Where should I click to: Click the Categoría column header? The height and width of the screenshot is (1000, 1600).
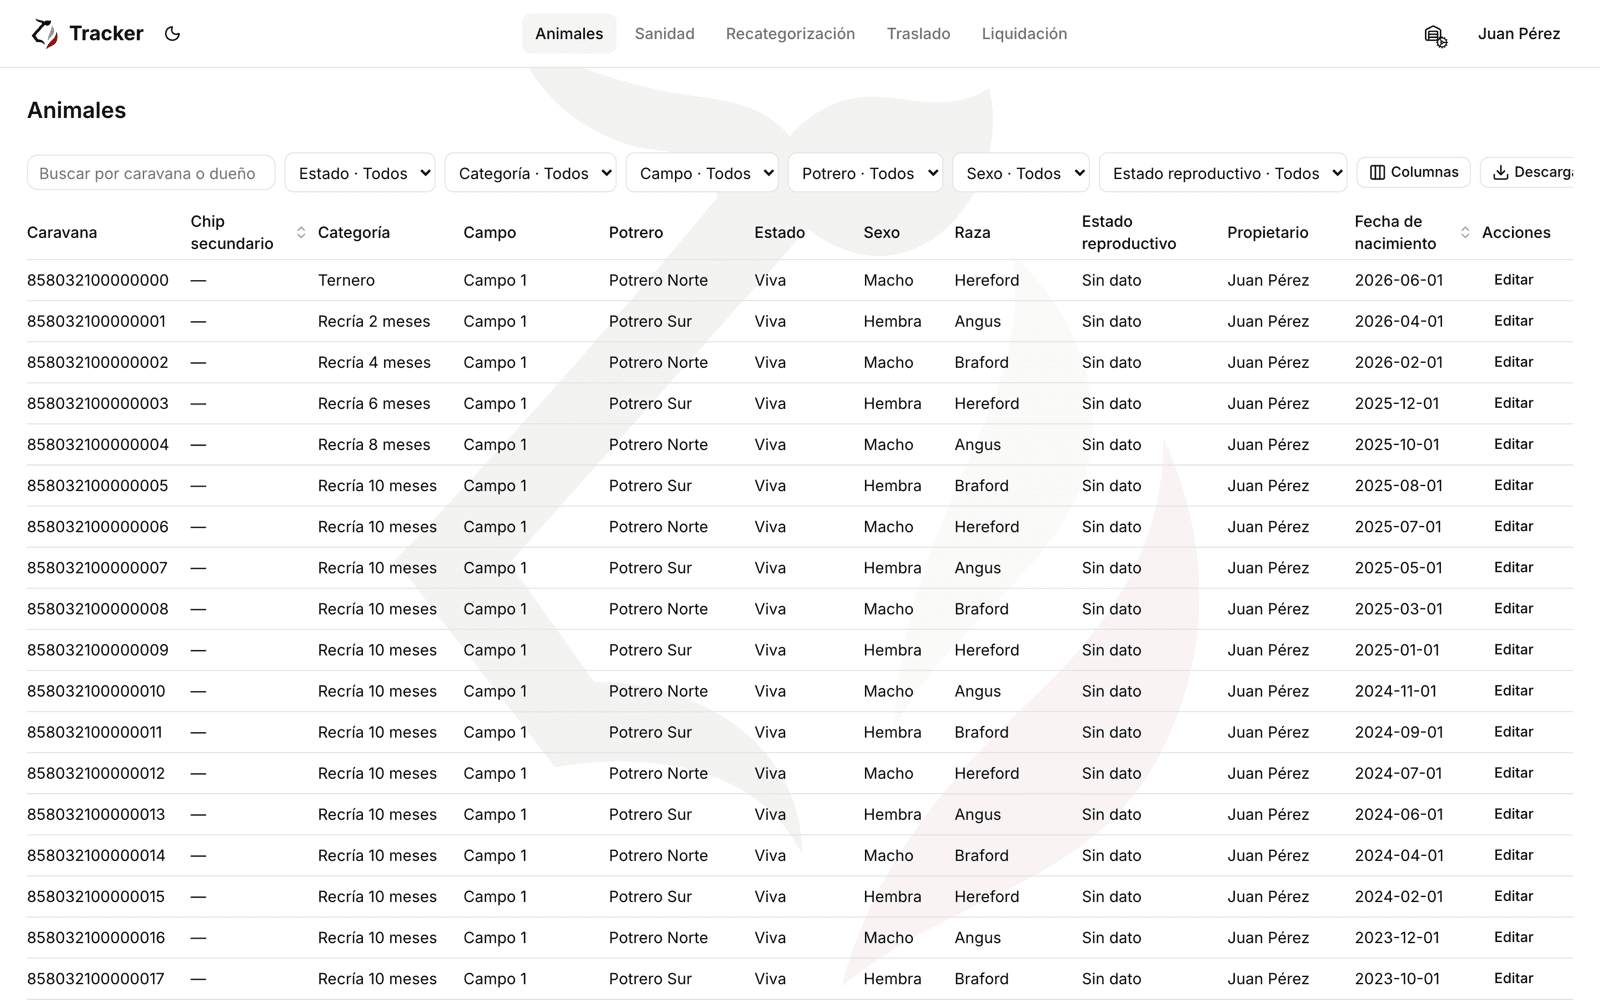(x=354, y=233)
